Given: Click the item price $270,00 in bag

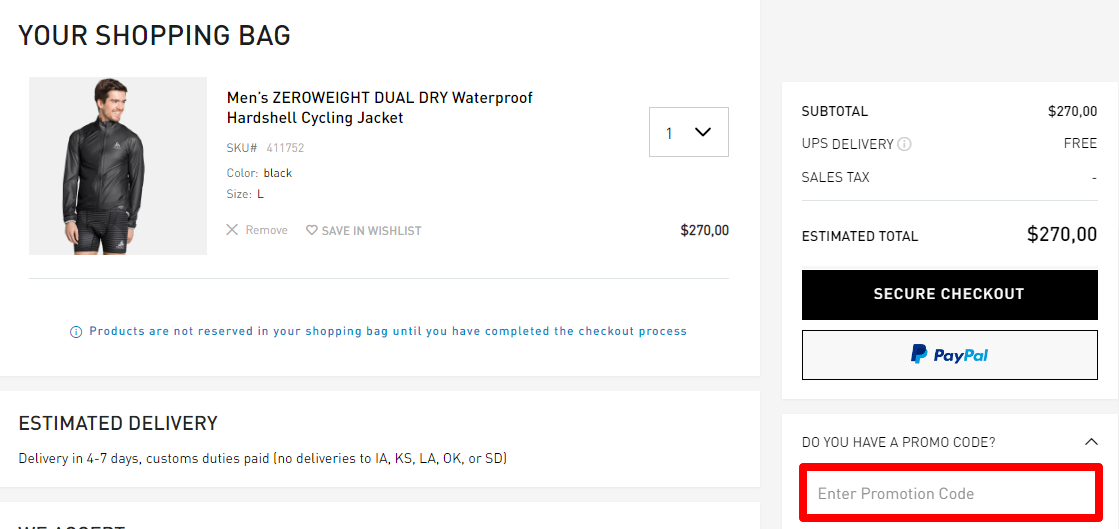Looking at the screenshot, I should click(704, 231).
